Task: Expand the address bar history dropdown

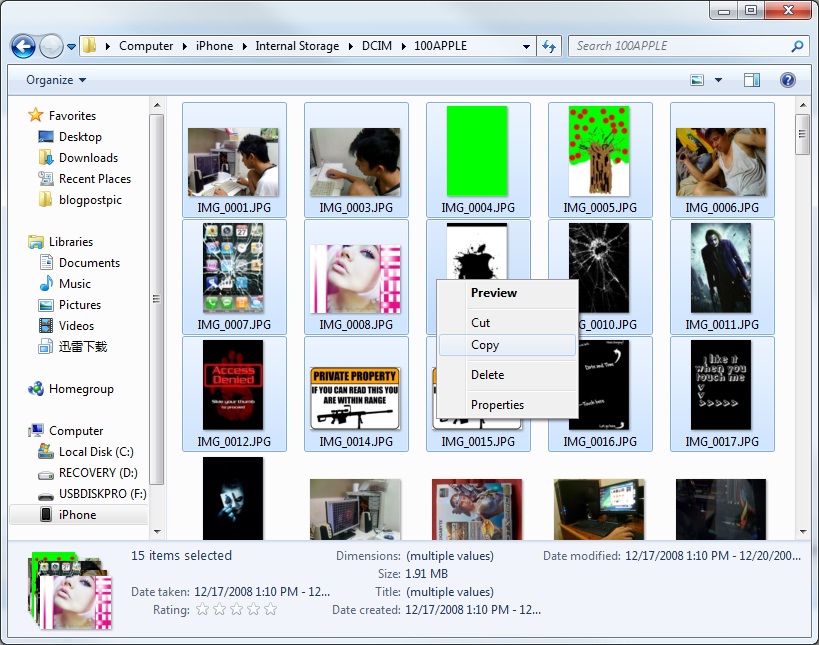Action: 526,46
